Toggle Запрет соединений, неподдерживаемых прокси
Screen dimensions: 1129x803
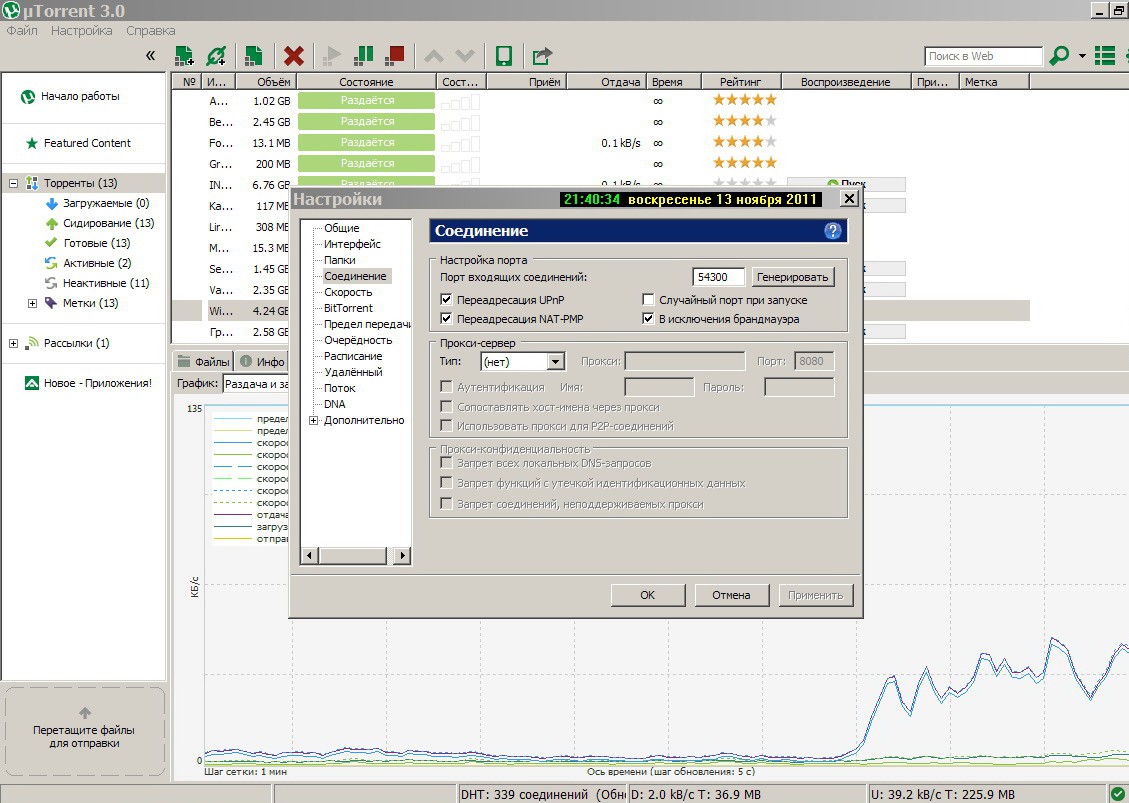click(446, 503)
